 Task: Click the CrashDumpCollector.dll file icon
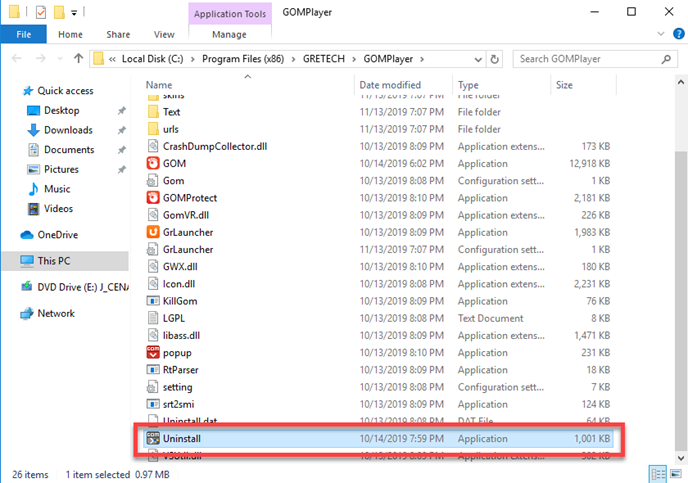(153, 146)
